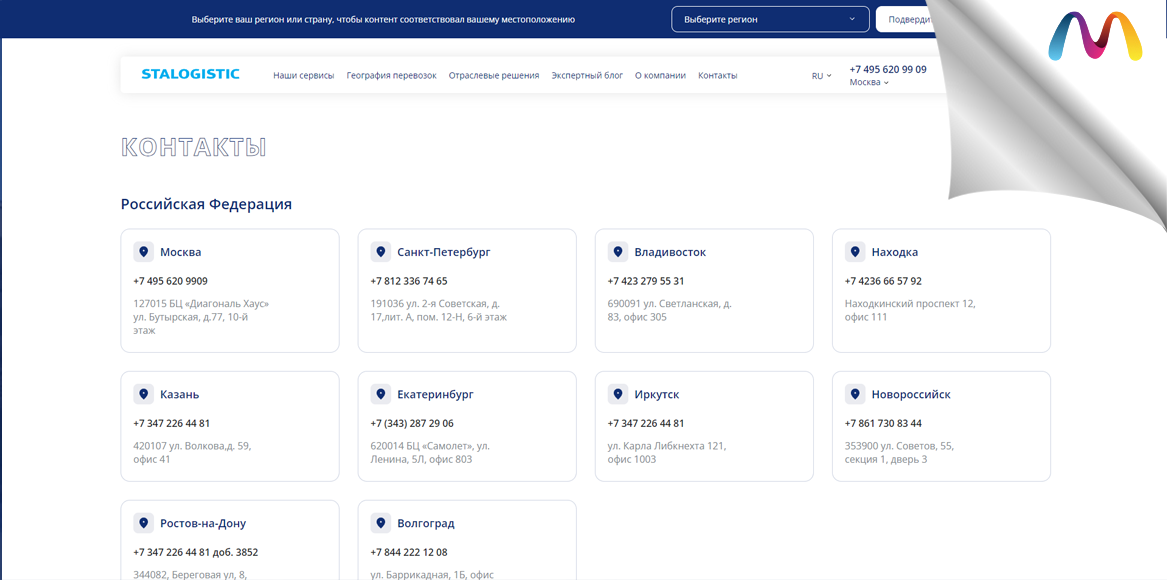Select the Находка city heading

click(895, 252)
